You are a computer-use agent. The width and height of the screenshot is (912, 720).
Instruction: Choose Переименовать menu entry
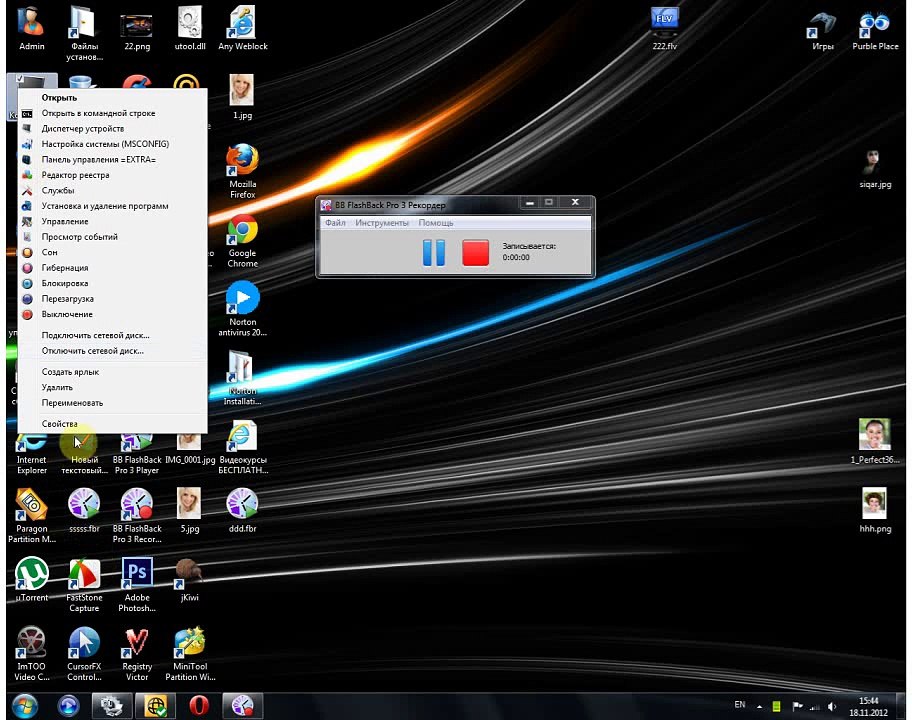[112, 403]
